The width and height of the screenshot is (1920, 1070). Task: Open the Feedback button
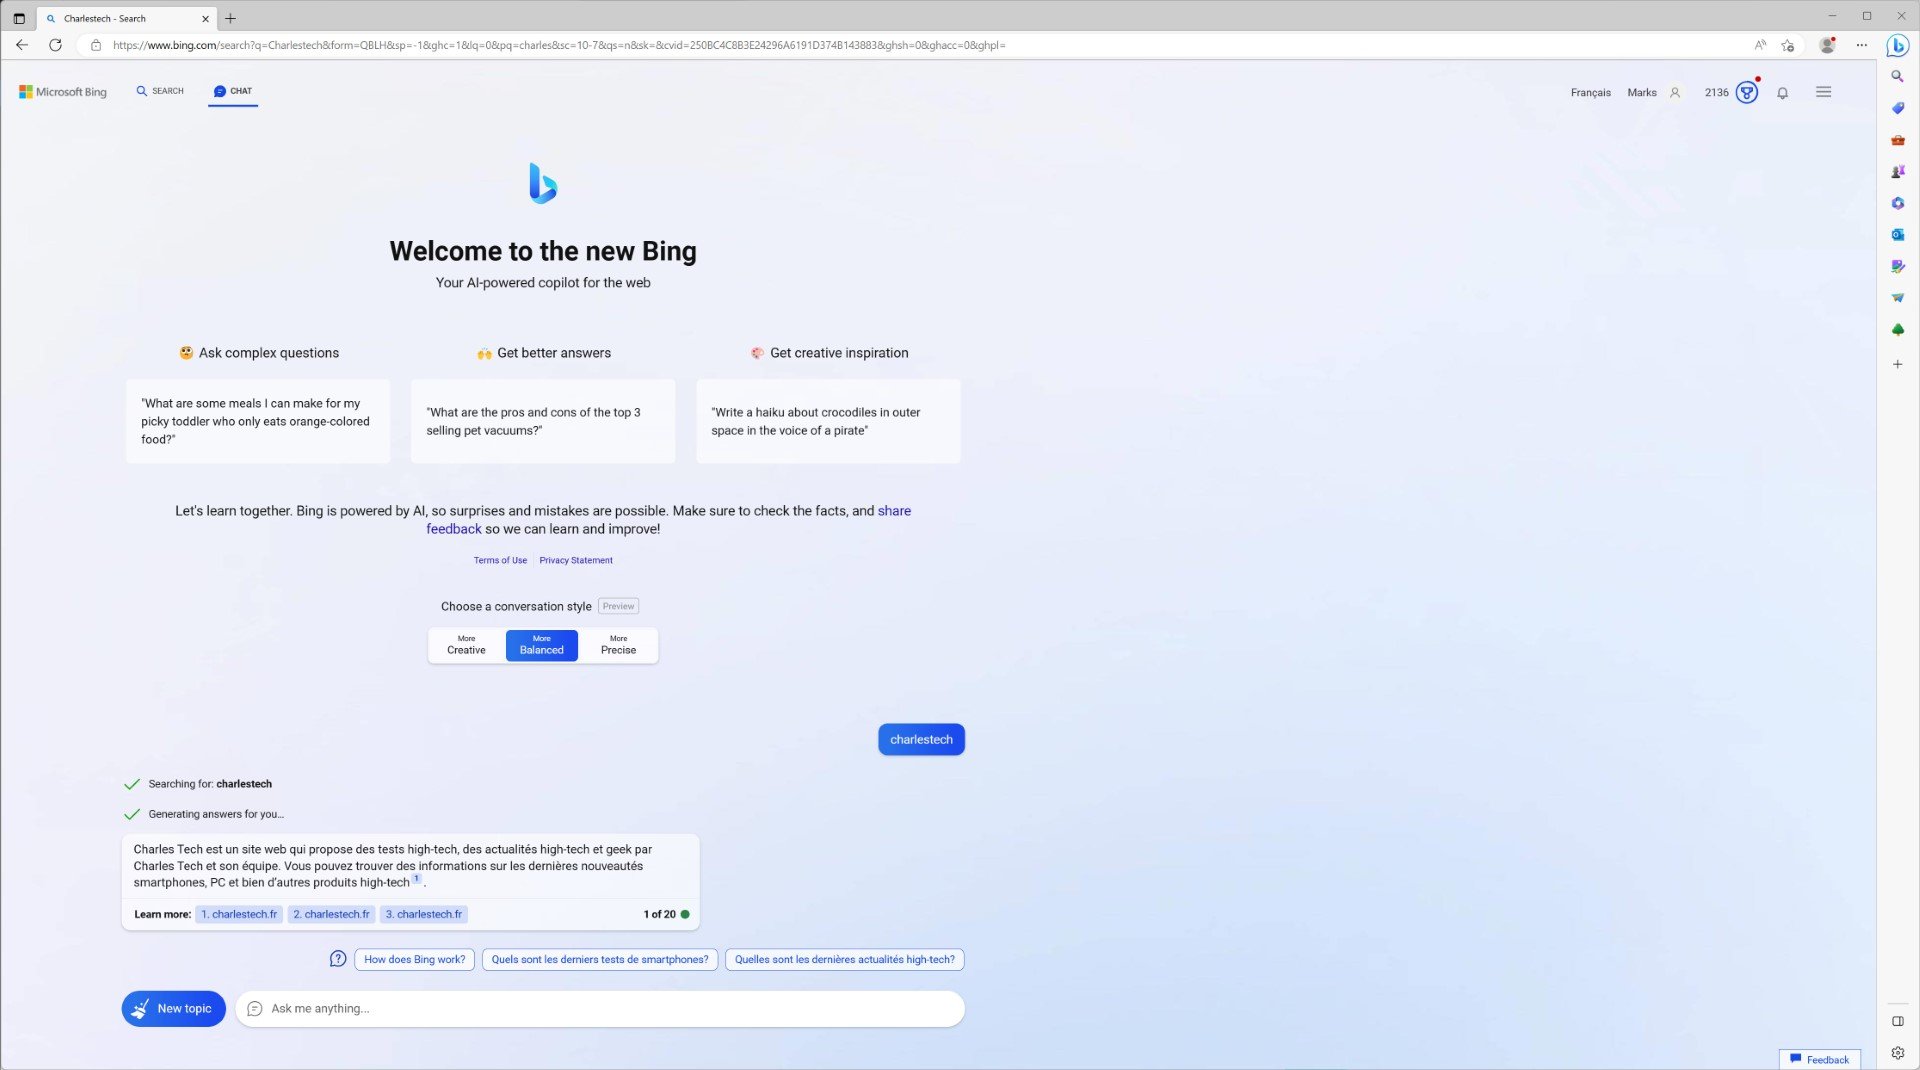(x=1819, y=1059)
